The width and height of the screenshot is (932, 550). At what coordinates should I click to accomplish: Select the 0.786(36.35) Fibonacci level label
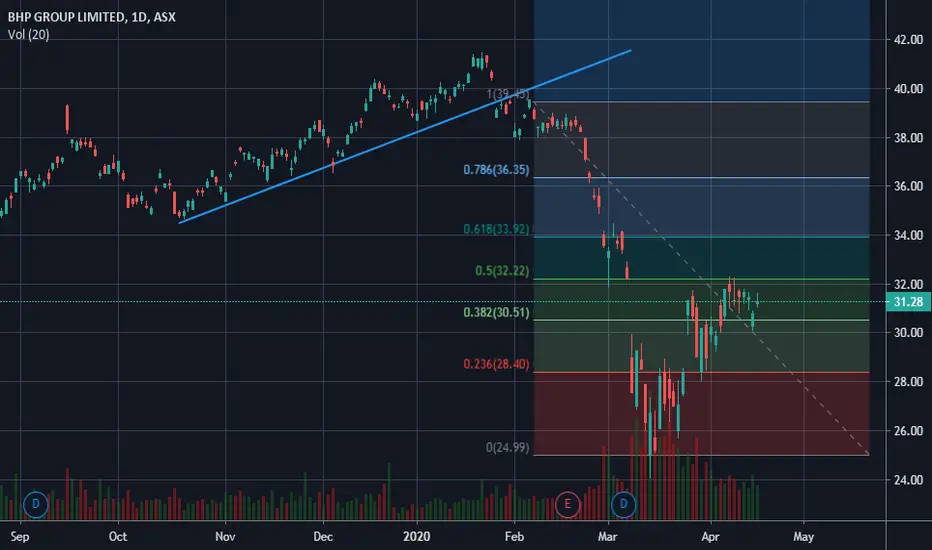[x=496, y=170]
